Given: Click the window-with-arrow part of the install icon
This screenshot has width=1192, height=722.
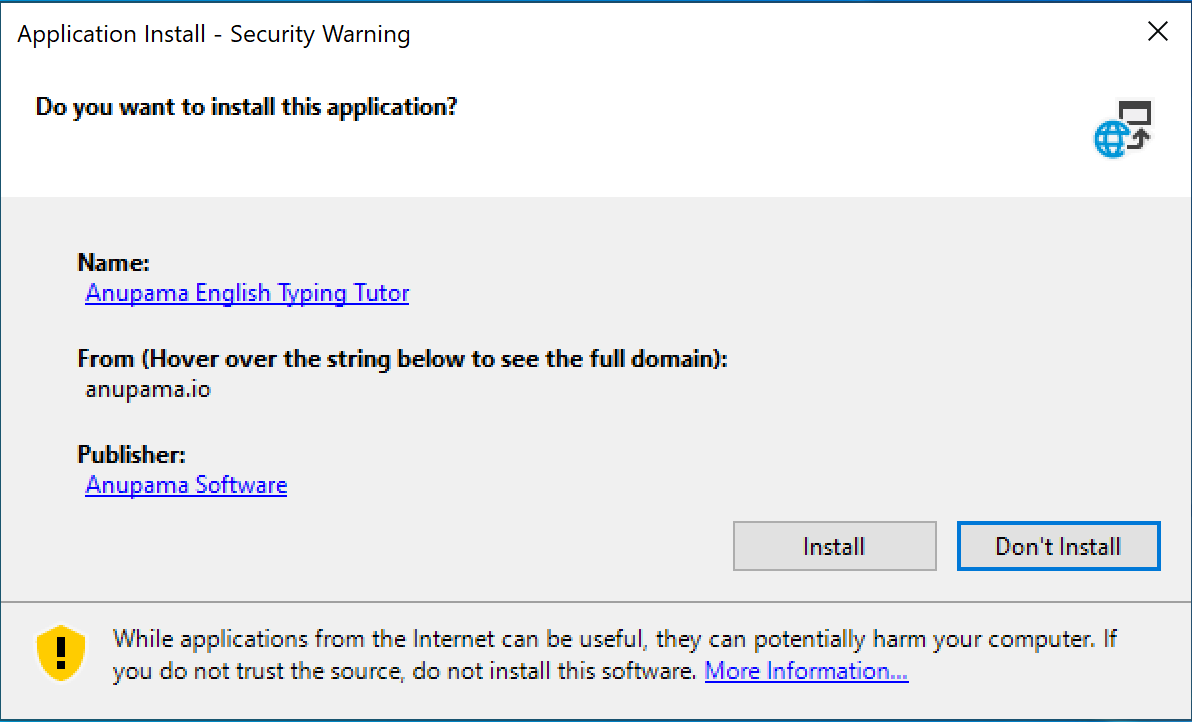Looking at the screenshot, I should coord(1137,121).
